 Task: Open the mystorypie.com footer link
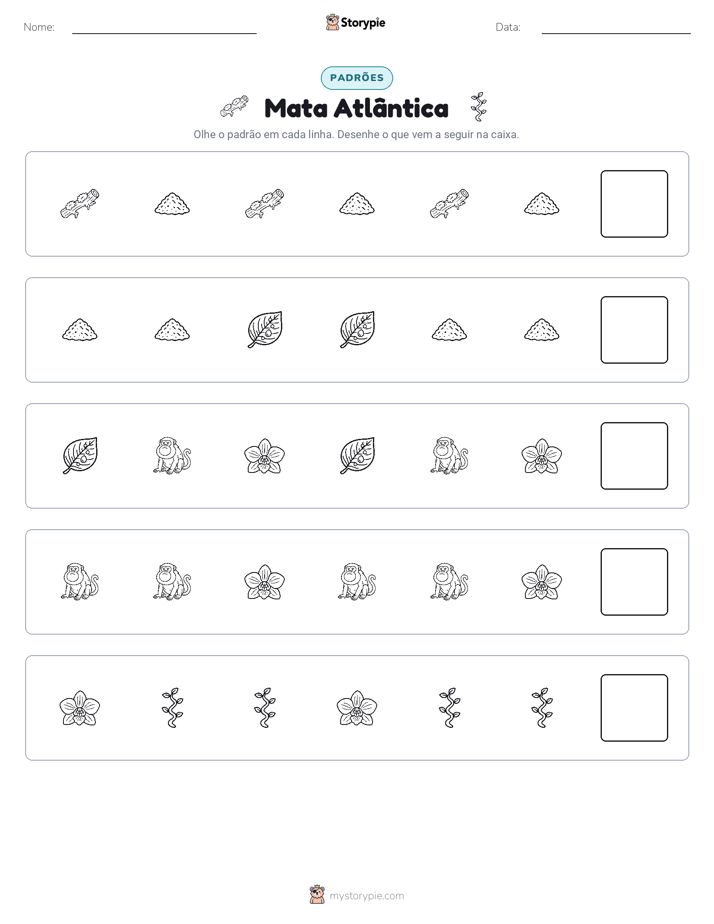(x=356, y=895)
